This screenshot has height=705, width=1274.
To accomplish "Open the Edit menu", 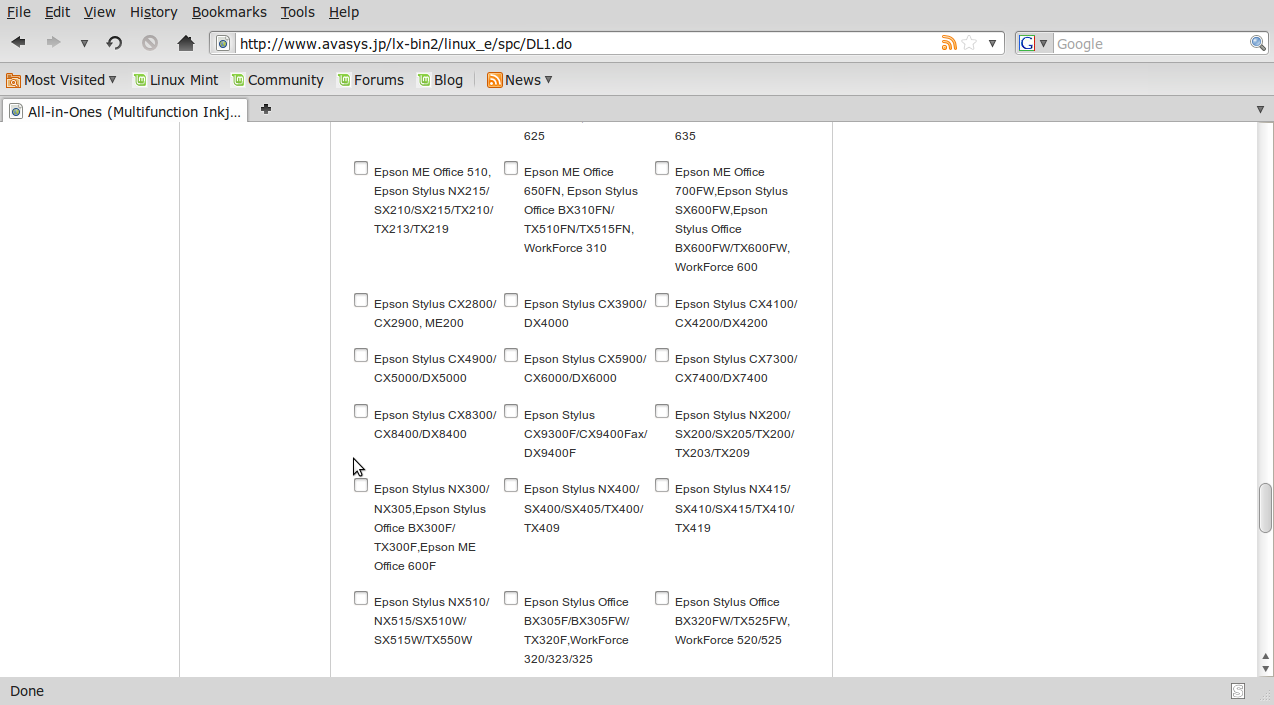I will coord(57,12).
